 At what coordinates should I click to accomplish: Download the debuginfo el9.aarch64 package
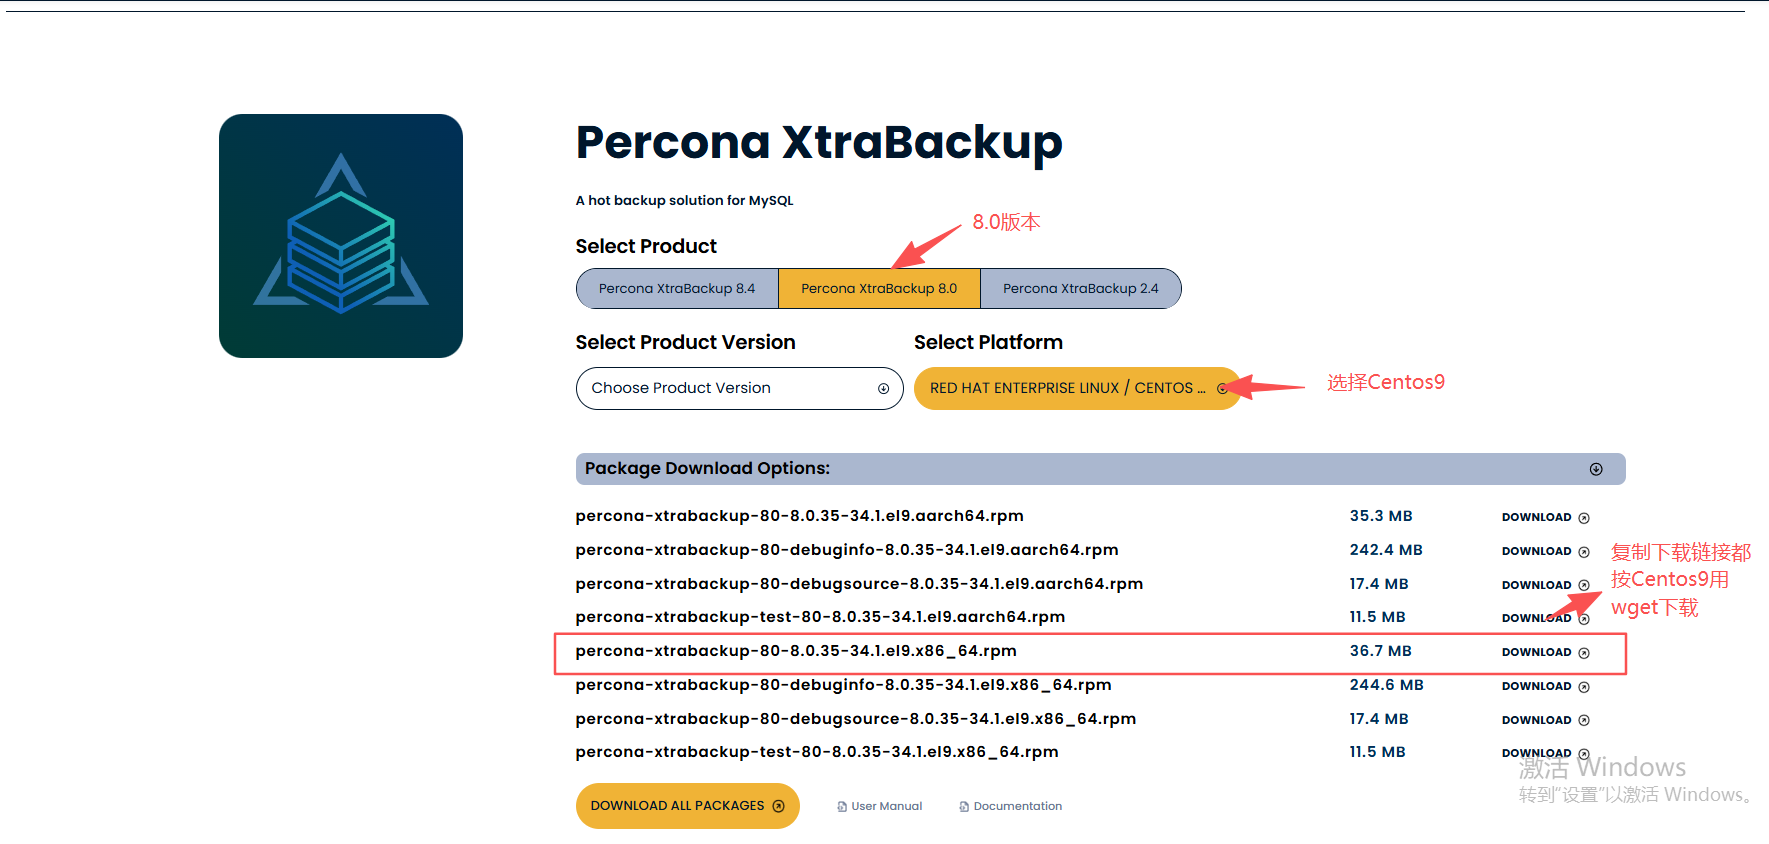click(1545, 551)
